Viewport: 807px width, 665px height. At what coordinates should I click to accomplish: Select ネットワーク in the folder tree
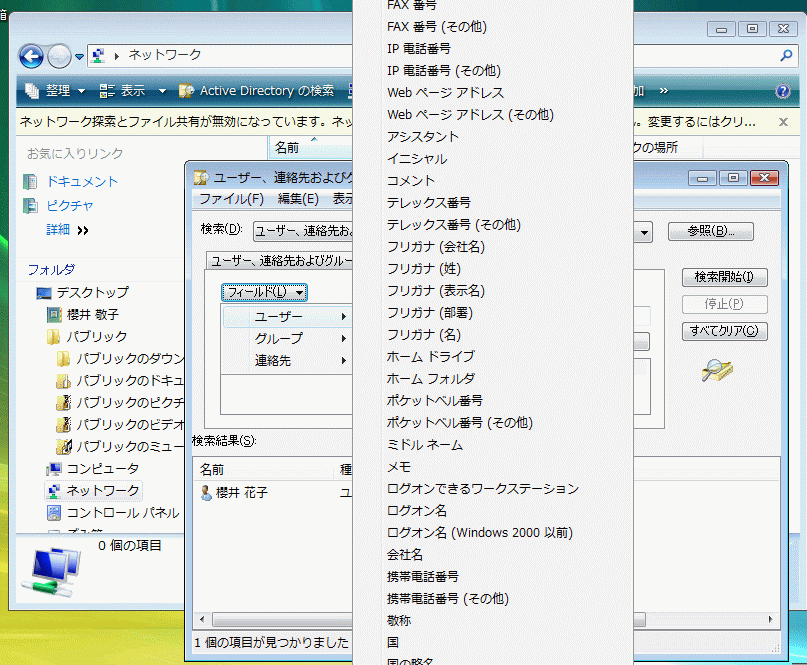pos(102,491)
